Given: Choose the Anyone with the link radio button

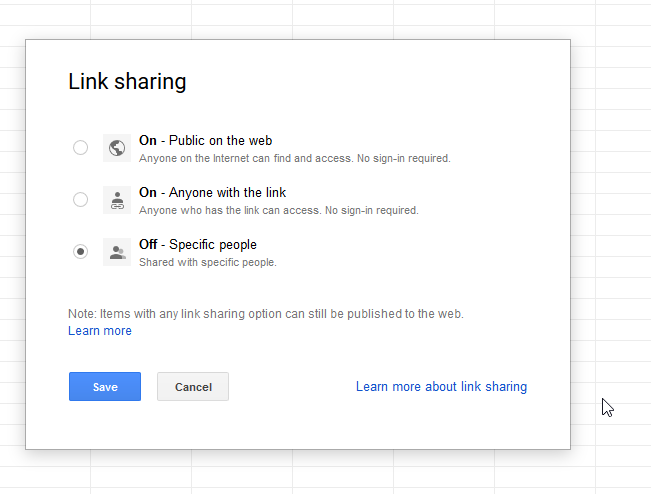Looking at the screenshot, I should tap(80, 200).
